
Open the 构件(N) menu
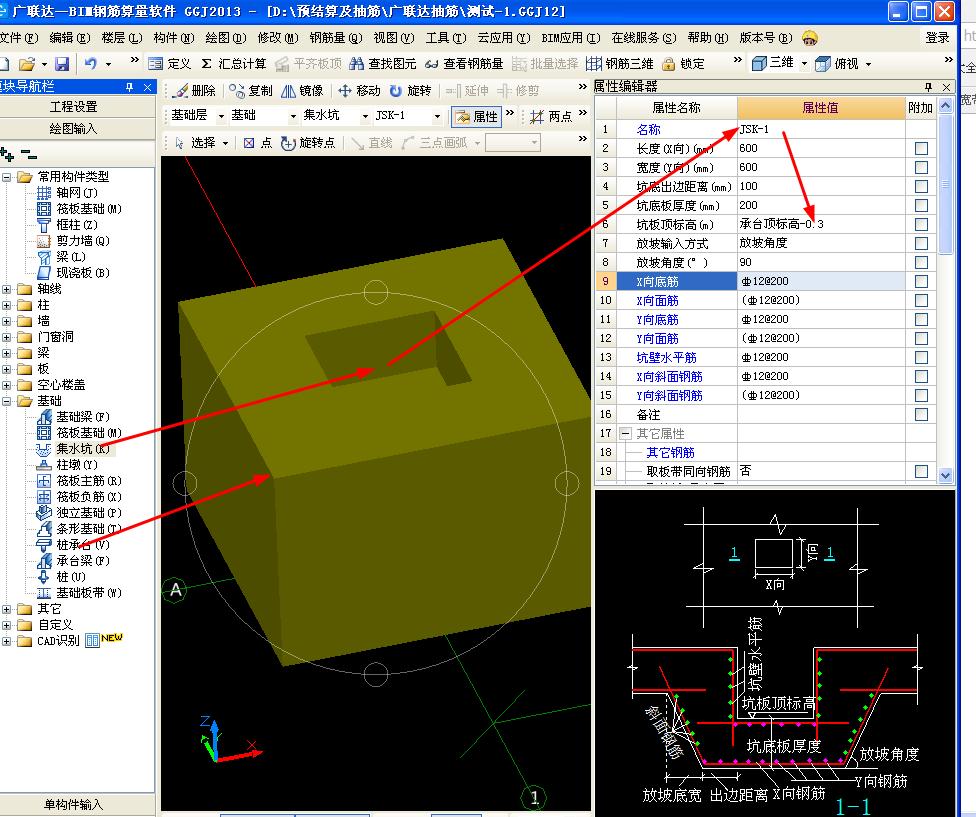click(x=174, y=38)
